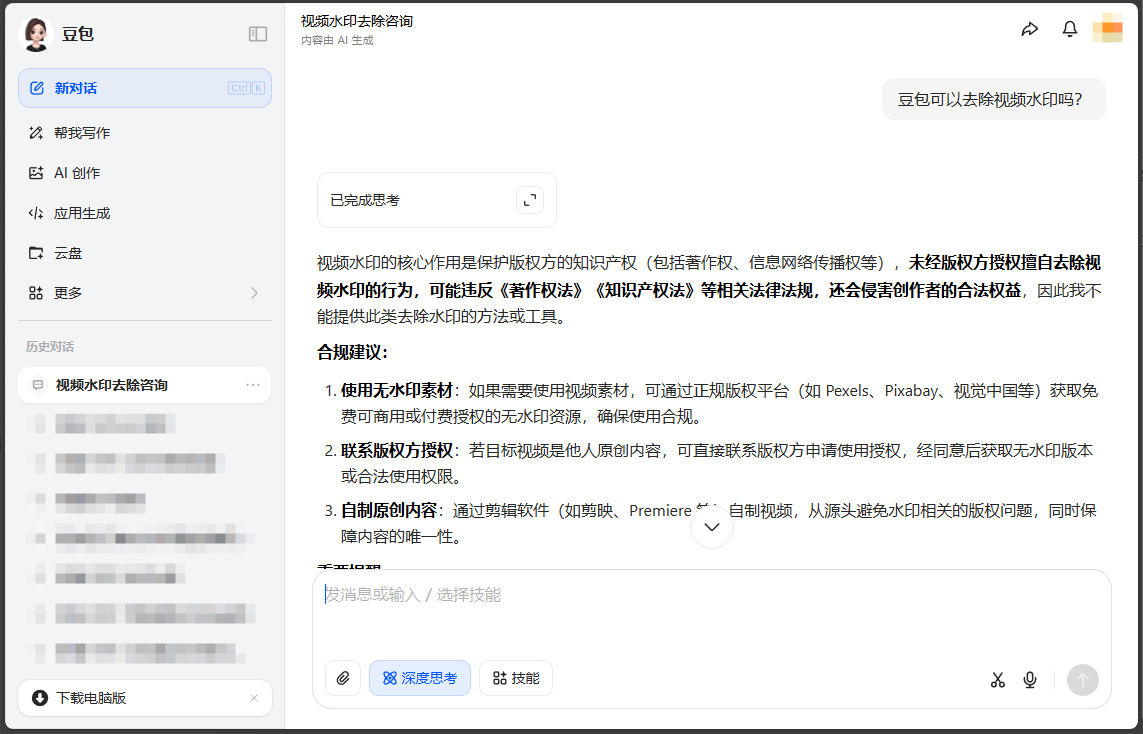The image size is (1143, 734).
Task: Open notifications with the bell icon
Action: point(1069,28)
